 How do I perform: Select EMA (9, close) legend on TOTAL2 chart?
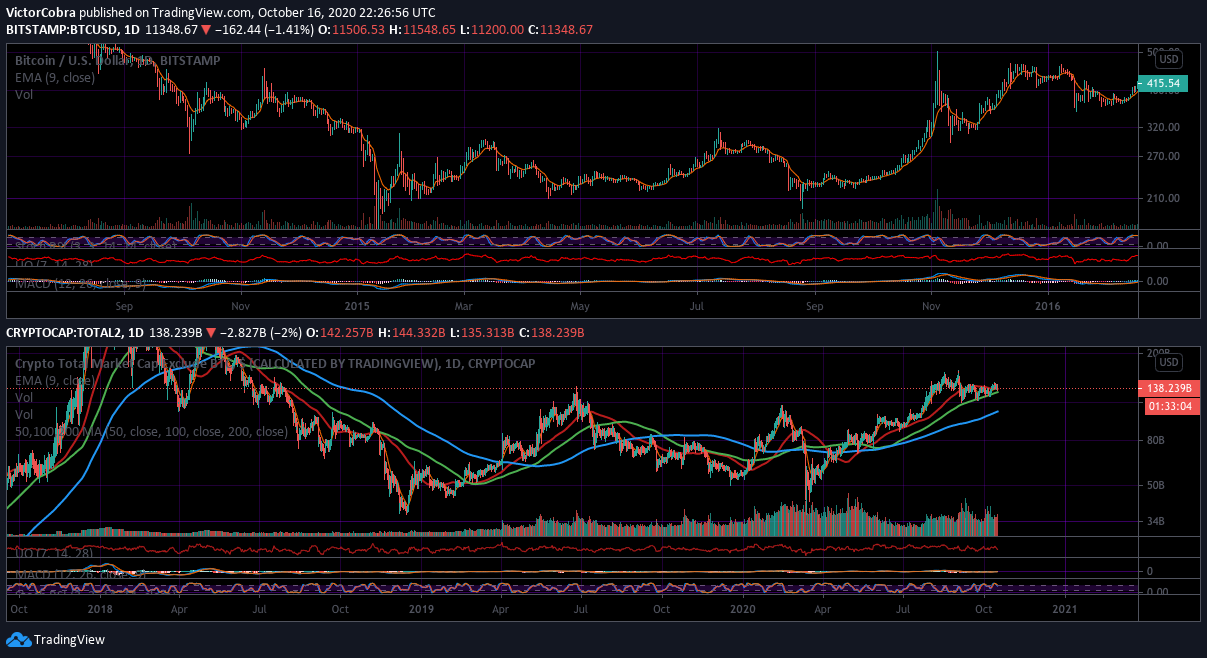(56, 380)
